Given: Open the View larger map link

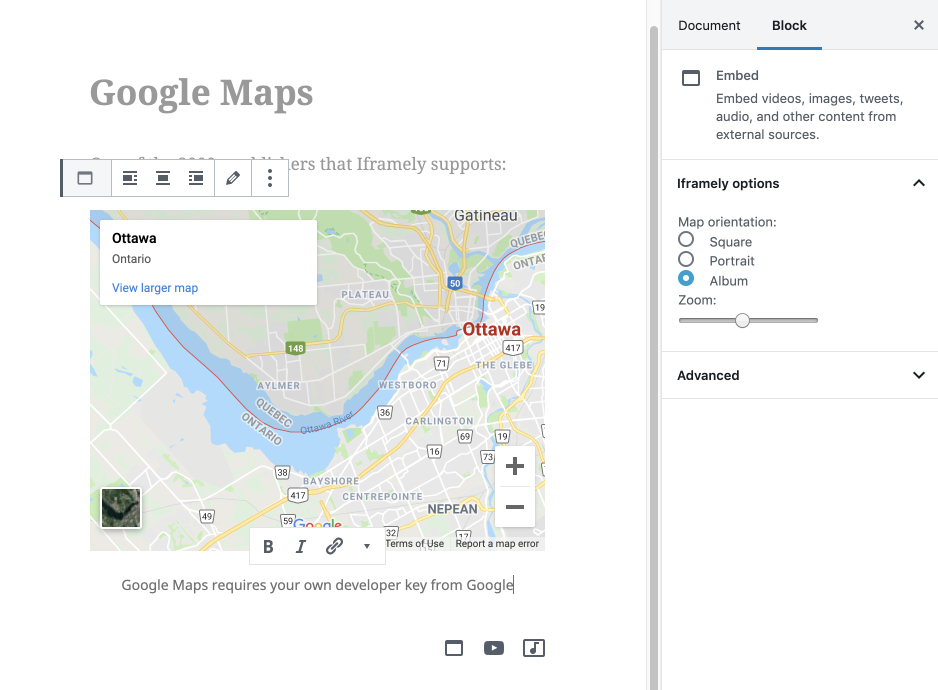Looking at the screenshot, I should 155,288.
